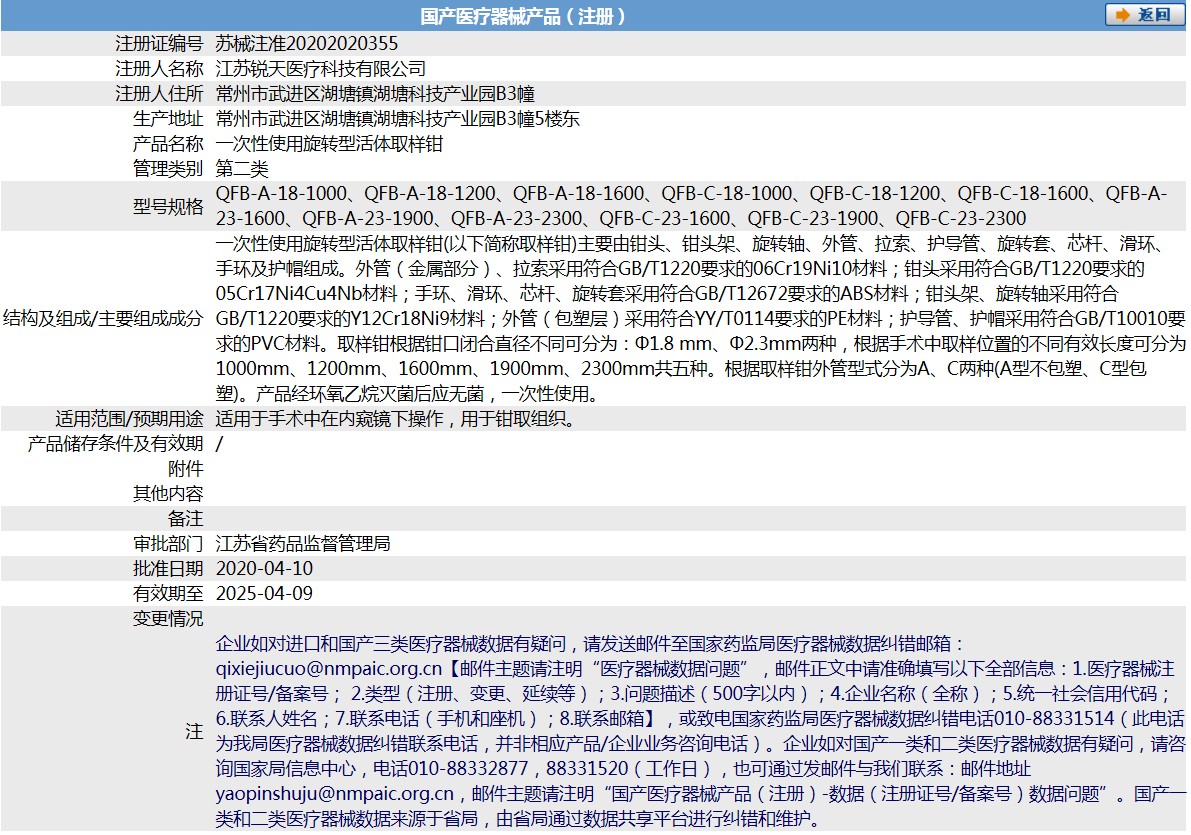The height and width of the screenshot is (835, 1191).
Task: Click the model list starting QFB-A-18-1000
Action: click(691, 206)
